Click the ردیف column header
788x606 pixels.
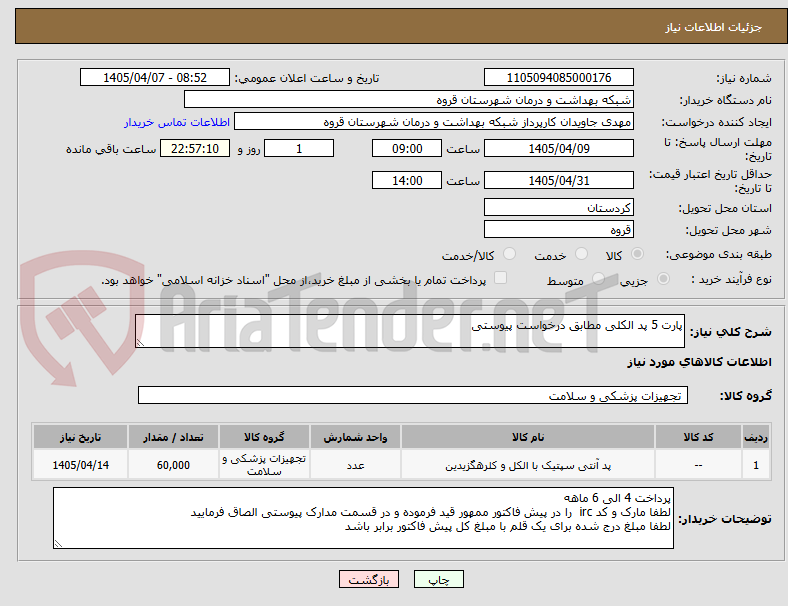point(755,437)
